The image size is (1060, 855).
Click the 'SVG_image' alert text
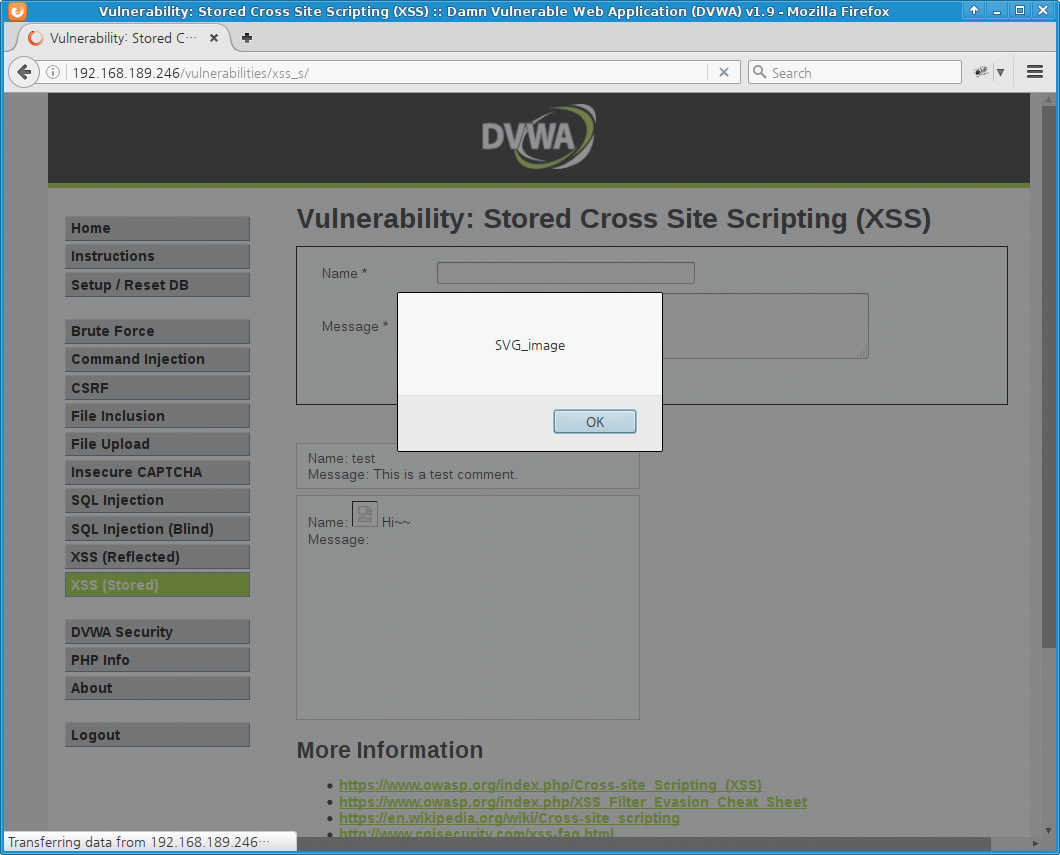click(529, 345)
